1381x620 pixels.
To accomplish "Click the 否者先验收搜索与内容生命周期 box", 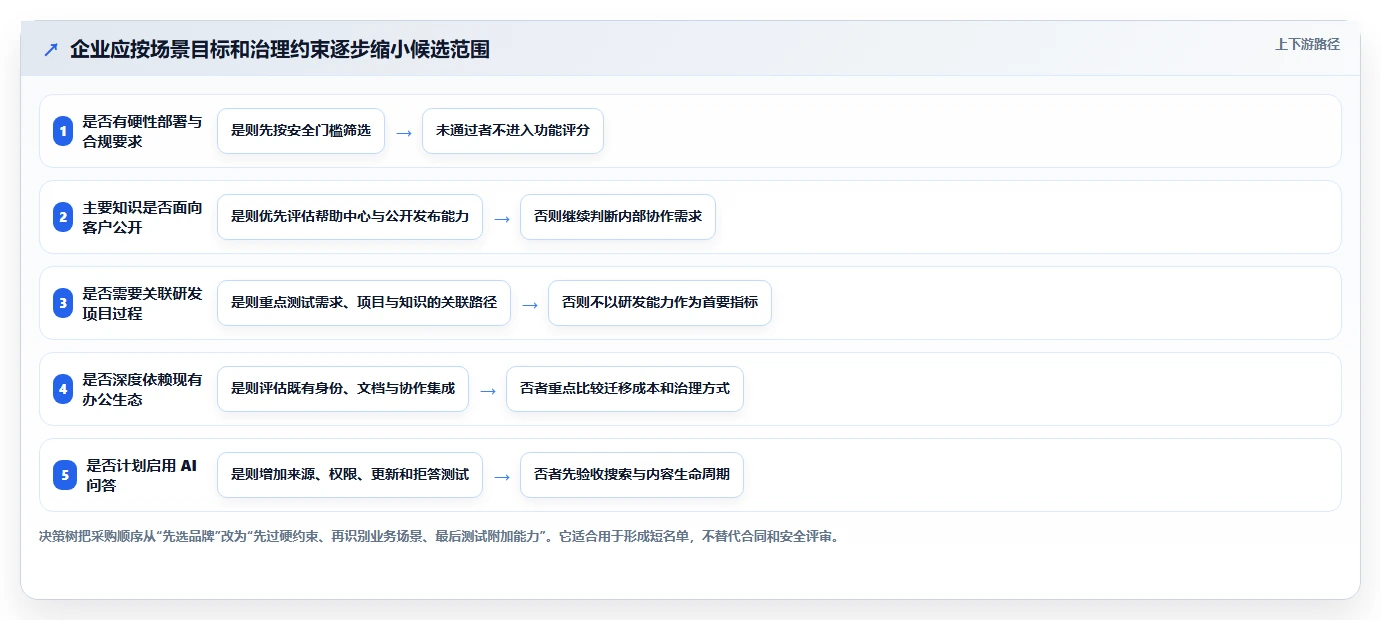I will pos(632,475).
